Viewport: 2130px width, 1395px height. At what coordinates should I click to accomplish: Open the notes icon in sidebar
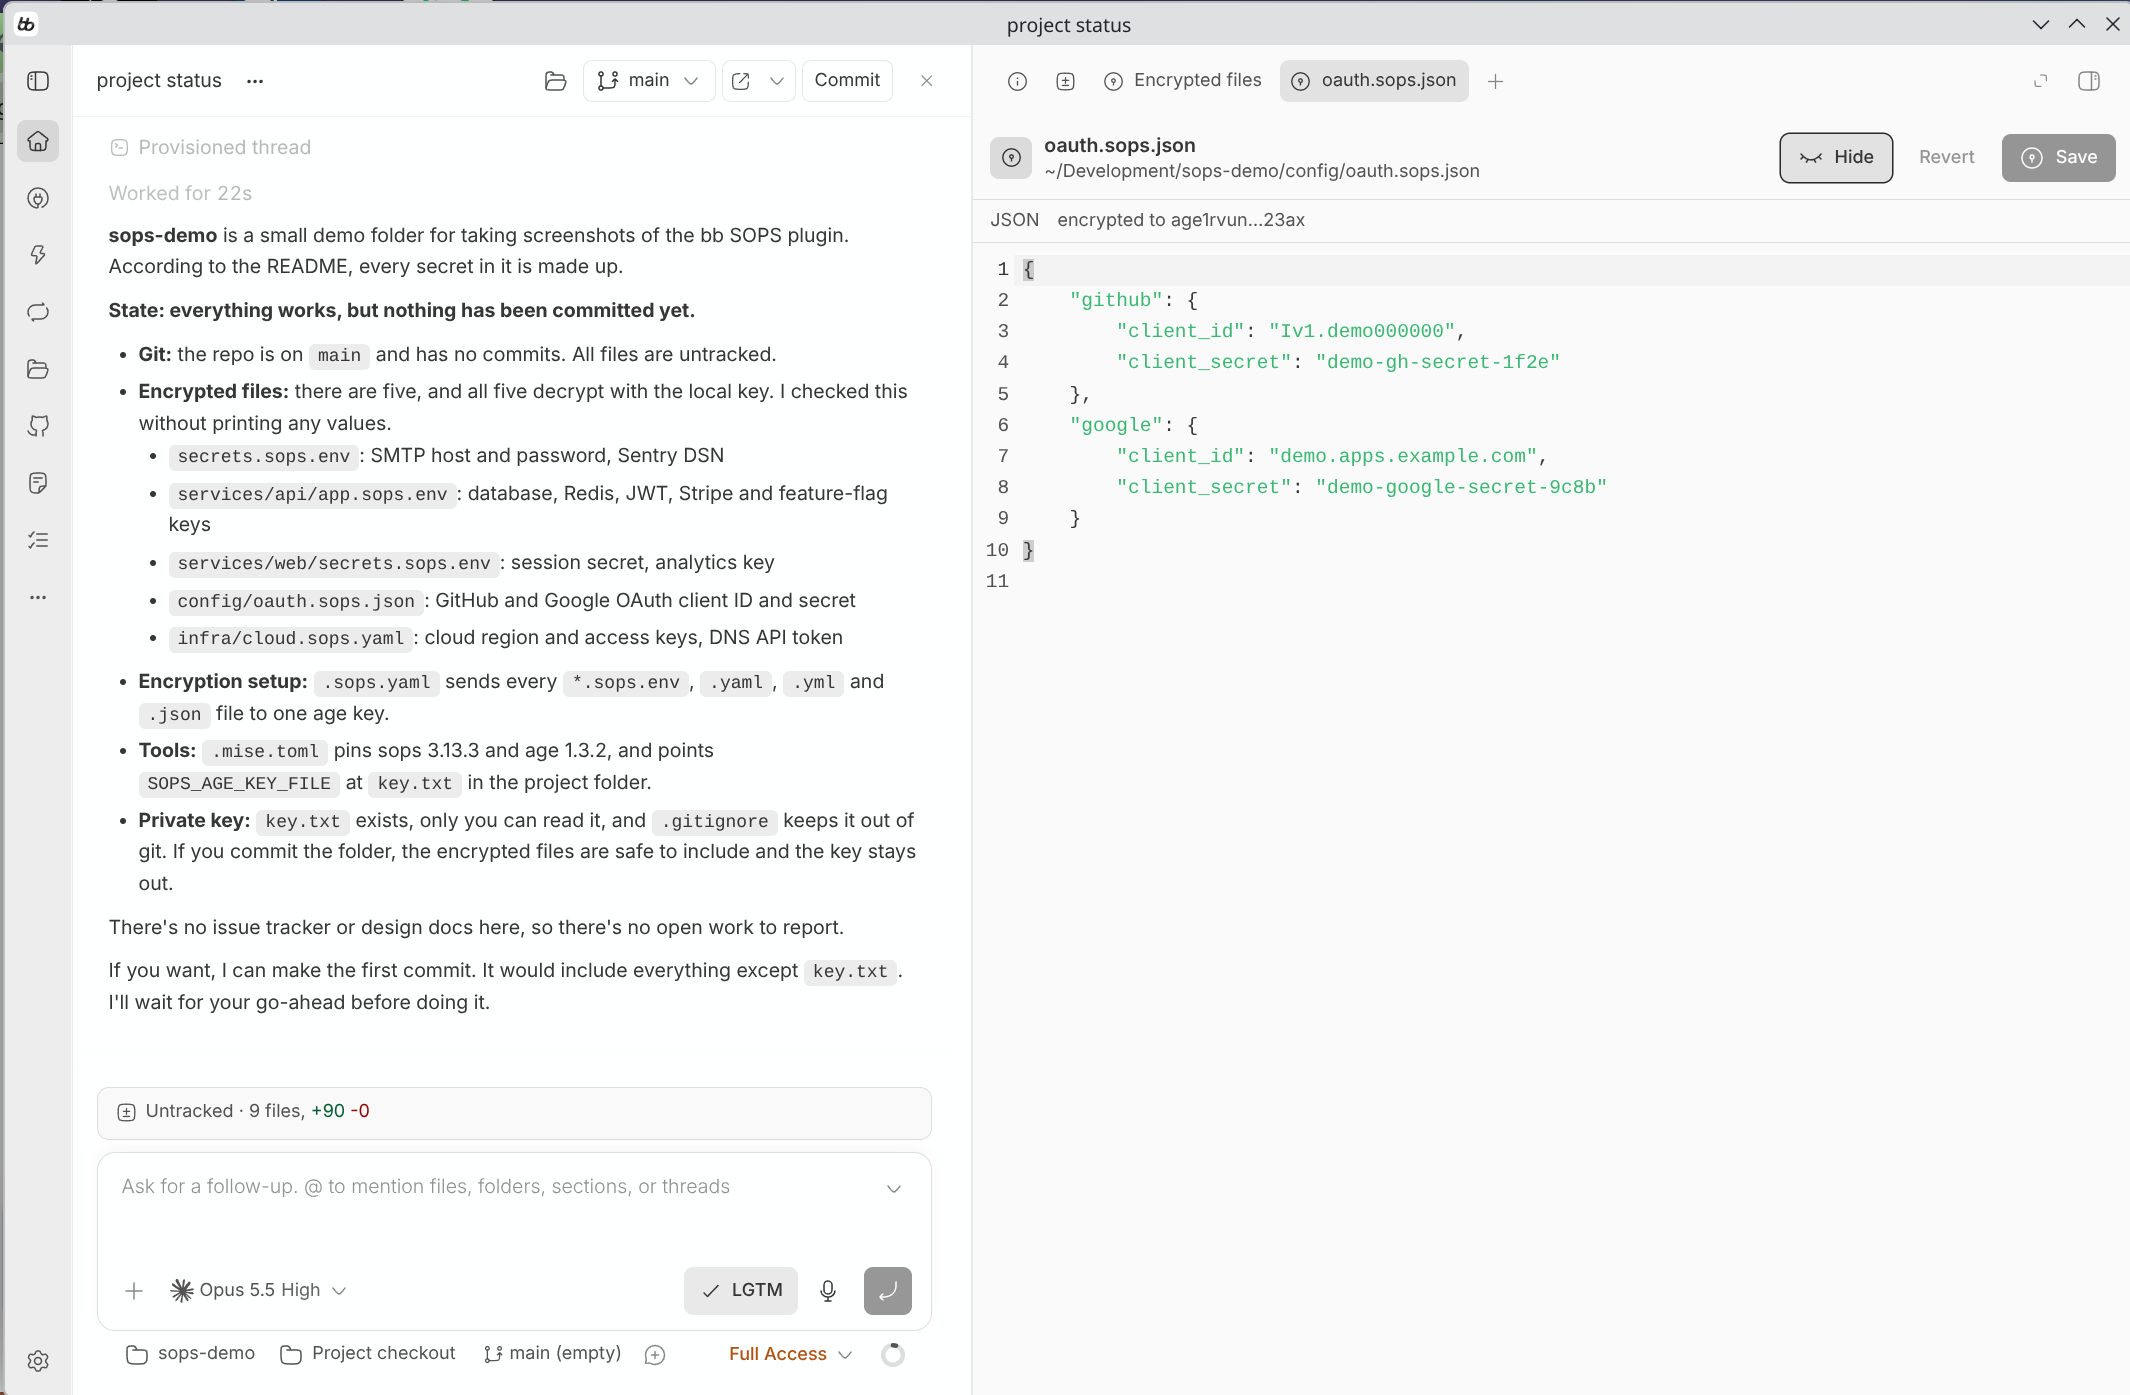(38, 483)
